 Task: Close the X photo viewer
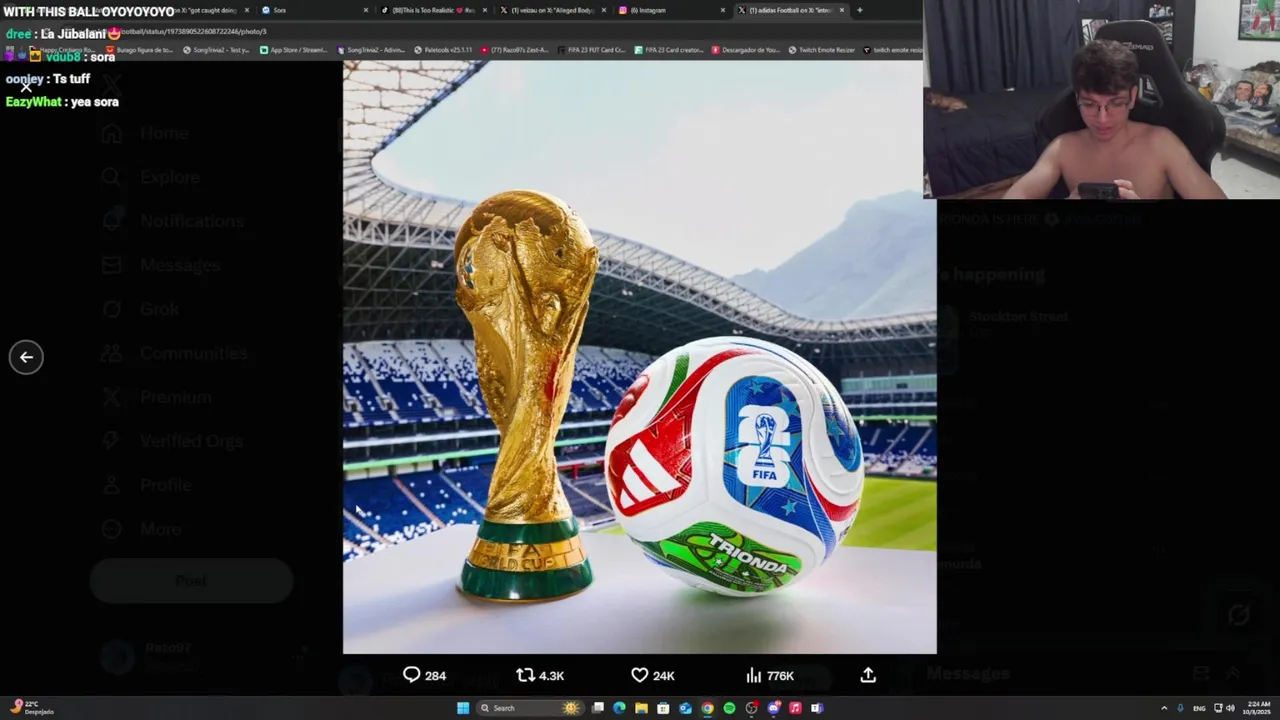coord(26,87)
